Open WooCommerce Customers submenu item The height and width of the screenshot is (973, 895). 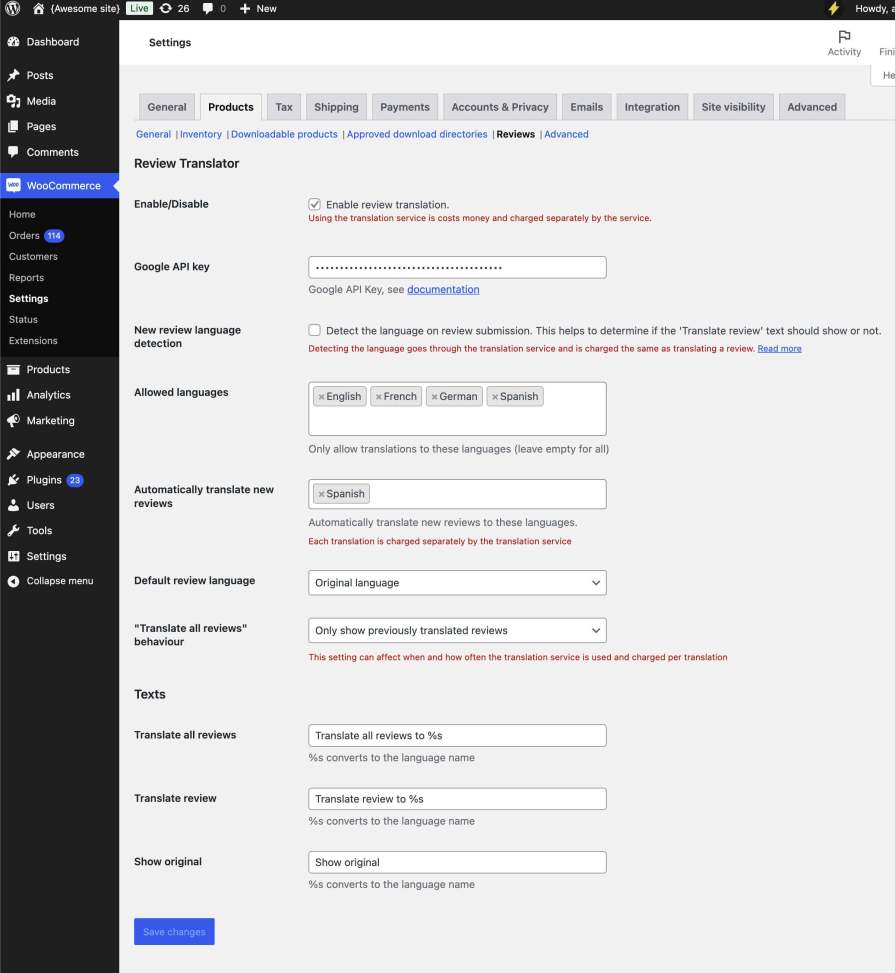click(x=33, y=256)
